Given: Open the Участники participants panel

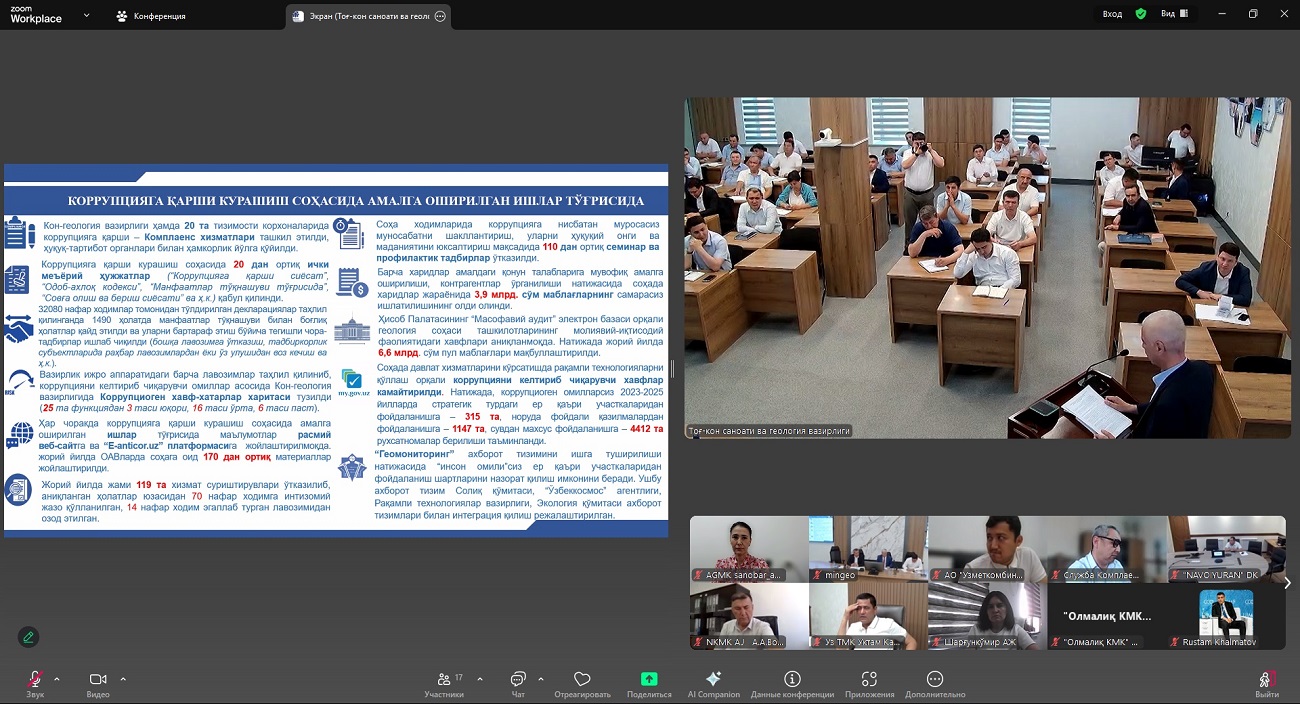Looking at the screenshot, I should pos(443,682).
